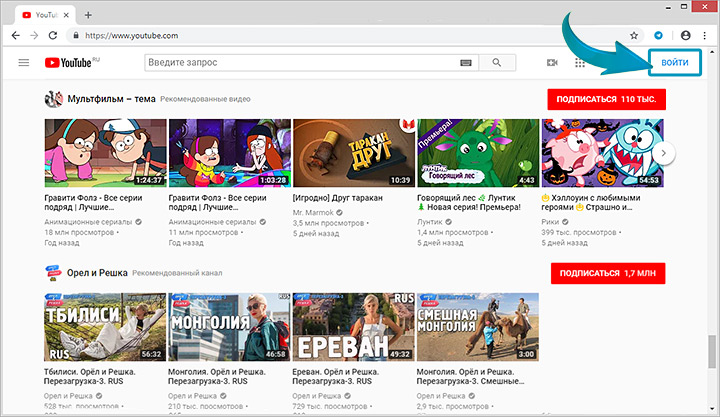
Task: Open YouTube hamburger guide menu
Action: (24, 62)
